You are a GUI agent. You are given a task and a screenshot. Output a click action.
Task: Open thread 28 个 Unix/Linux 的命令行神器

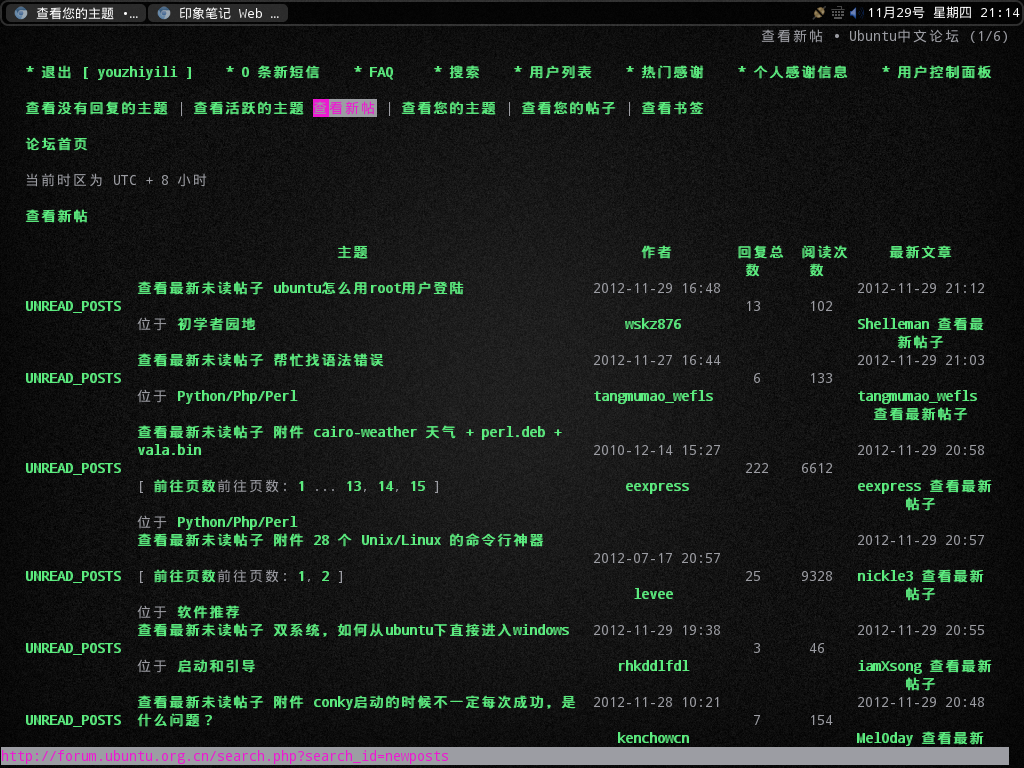point(428,541)
